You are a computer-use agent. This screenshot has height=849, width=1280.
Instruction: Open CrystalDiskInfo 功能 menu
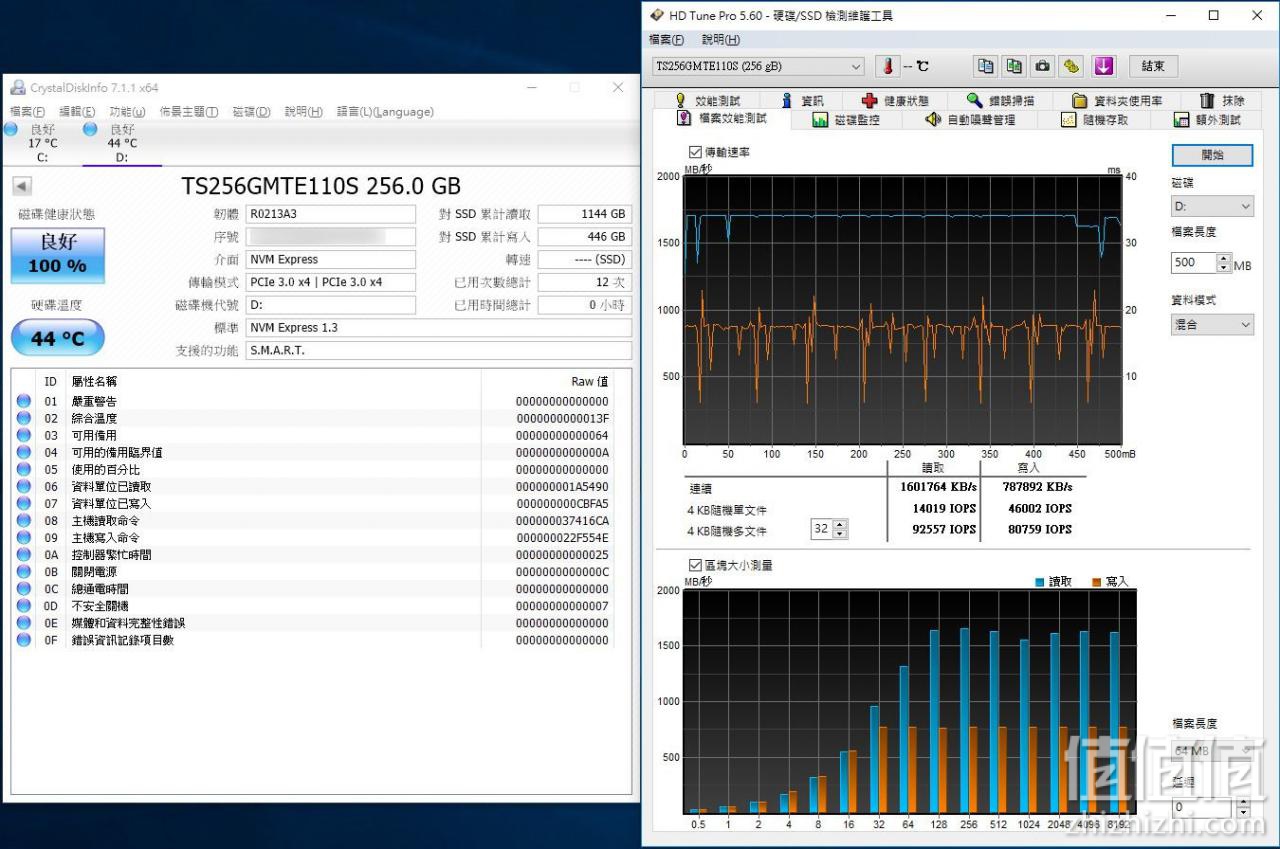click(127, 112)
